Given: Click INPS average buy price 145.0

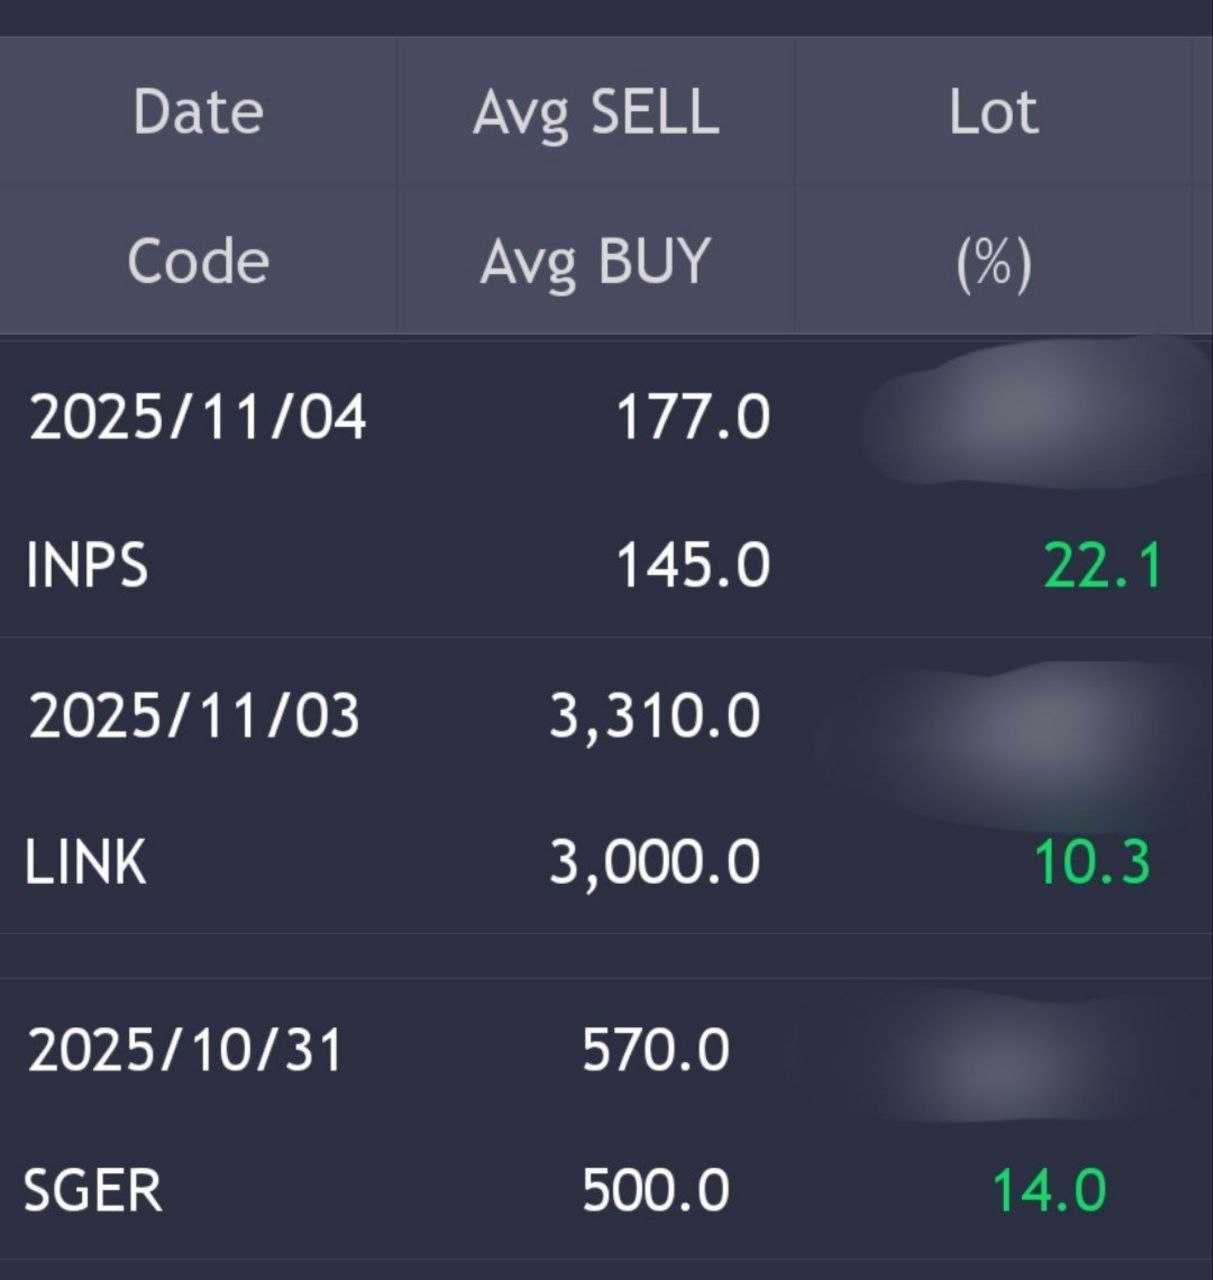Looking at the screenshot, I should click(692, 565).
